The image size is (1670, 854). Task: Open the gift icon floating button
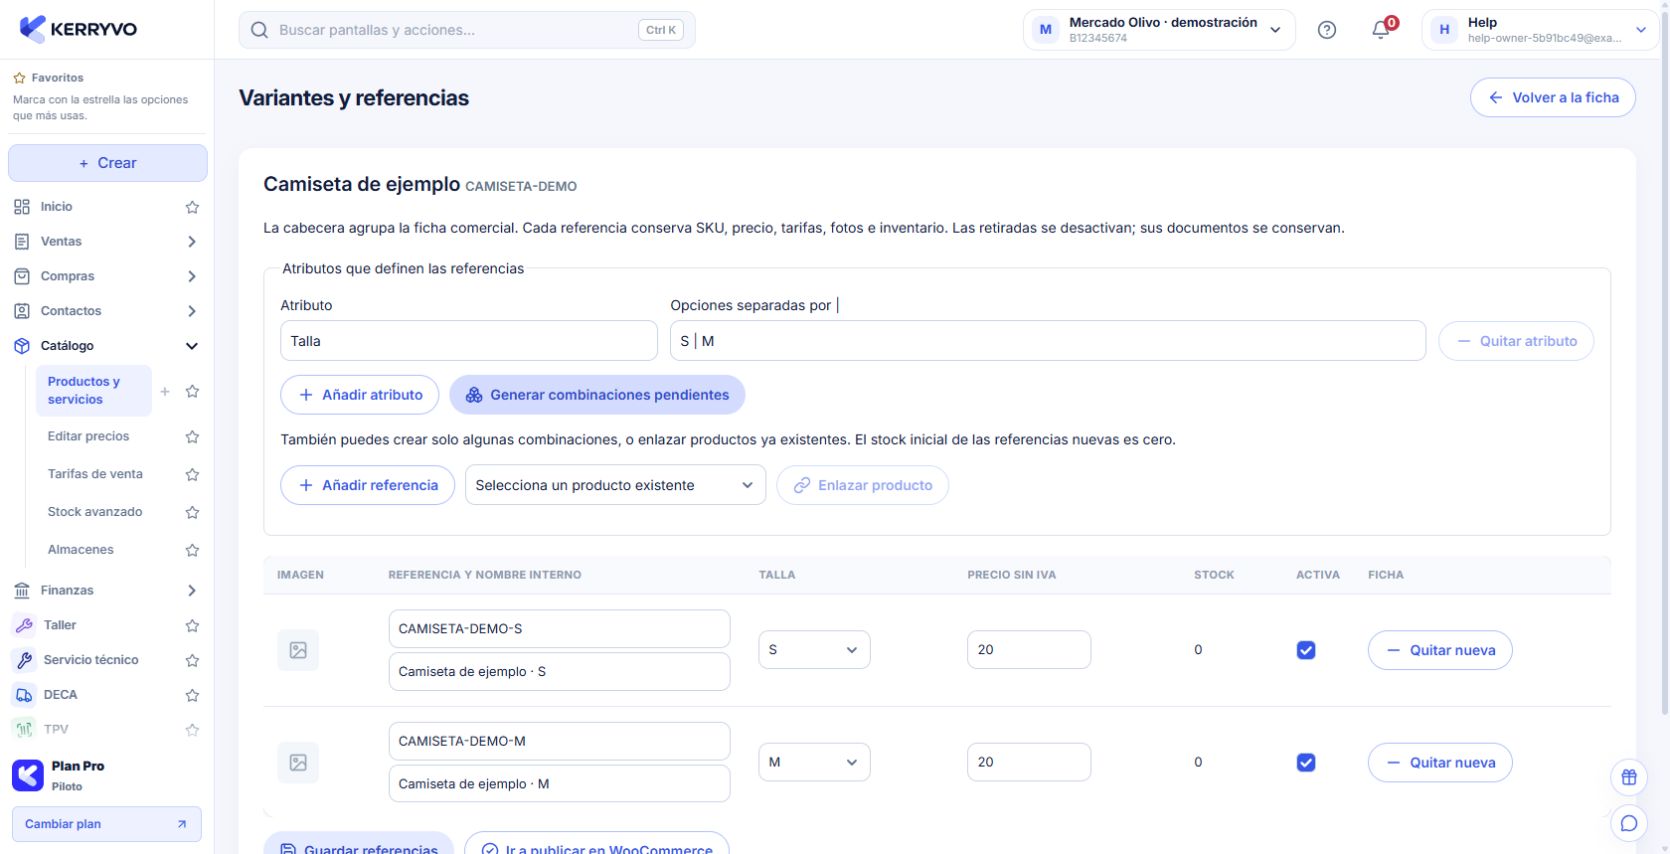[x=1629, y=777]
